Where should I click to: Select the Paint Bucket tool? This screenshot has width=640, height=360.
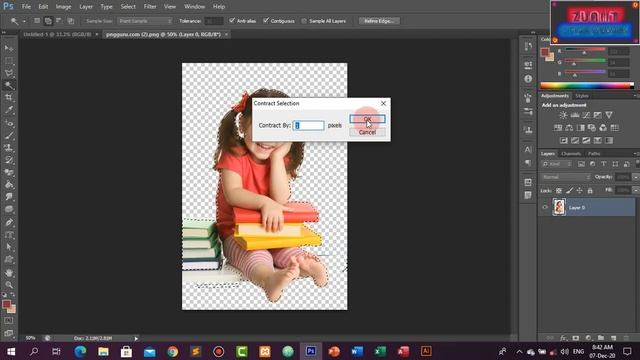(x=9, y=185)
